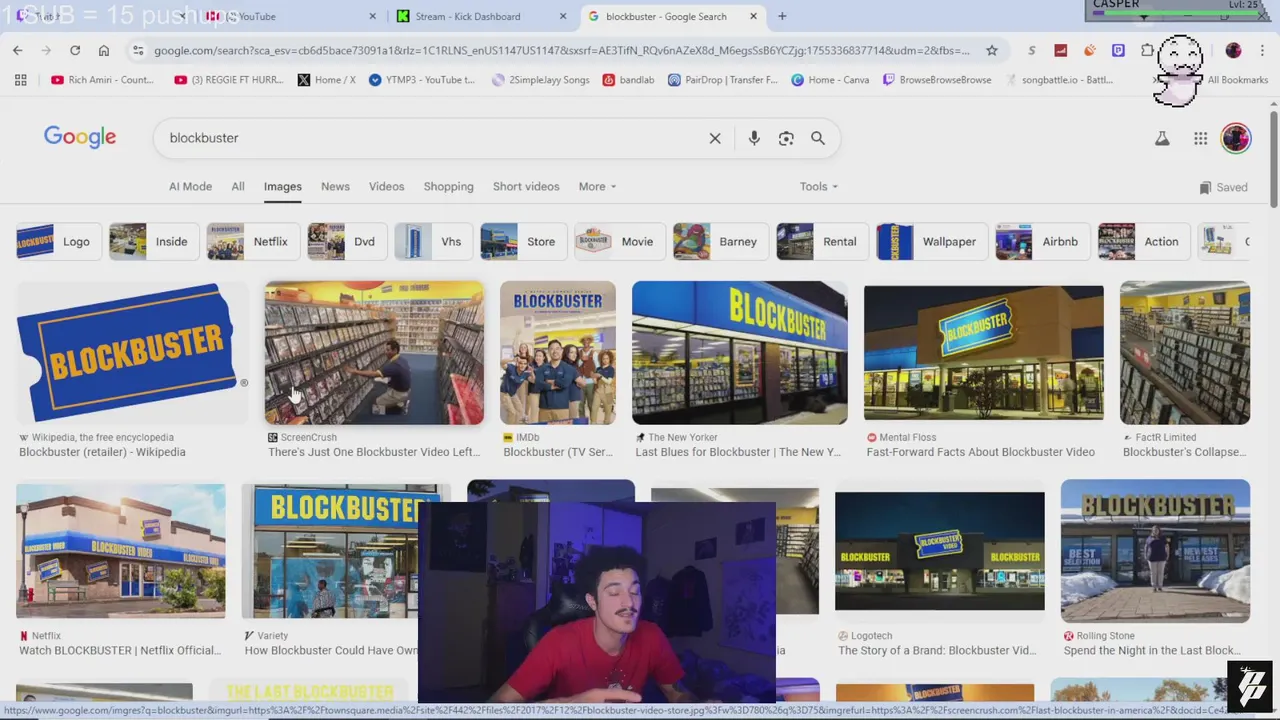1280x720 pixels.
Task: Reload the current page
Action: pyautogui.click(x=75, y=50)
